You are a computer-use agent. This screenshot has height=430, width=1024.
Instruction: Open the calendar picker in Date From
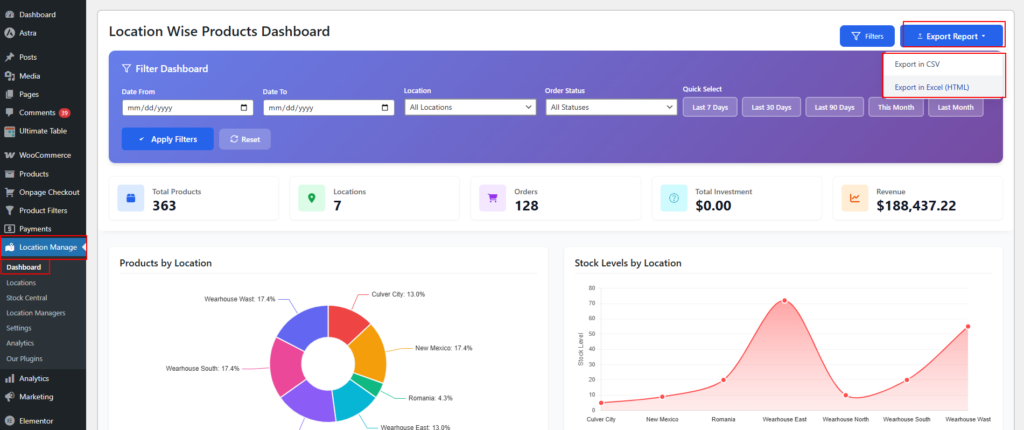coord(245,107)
